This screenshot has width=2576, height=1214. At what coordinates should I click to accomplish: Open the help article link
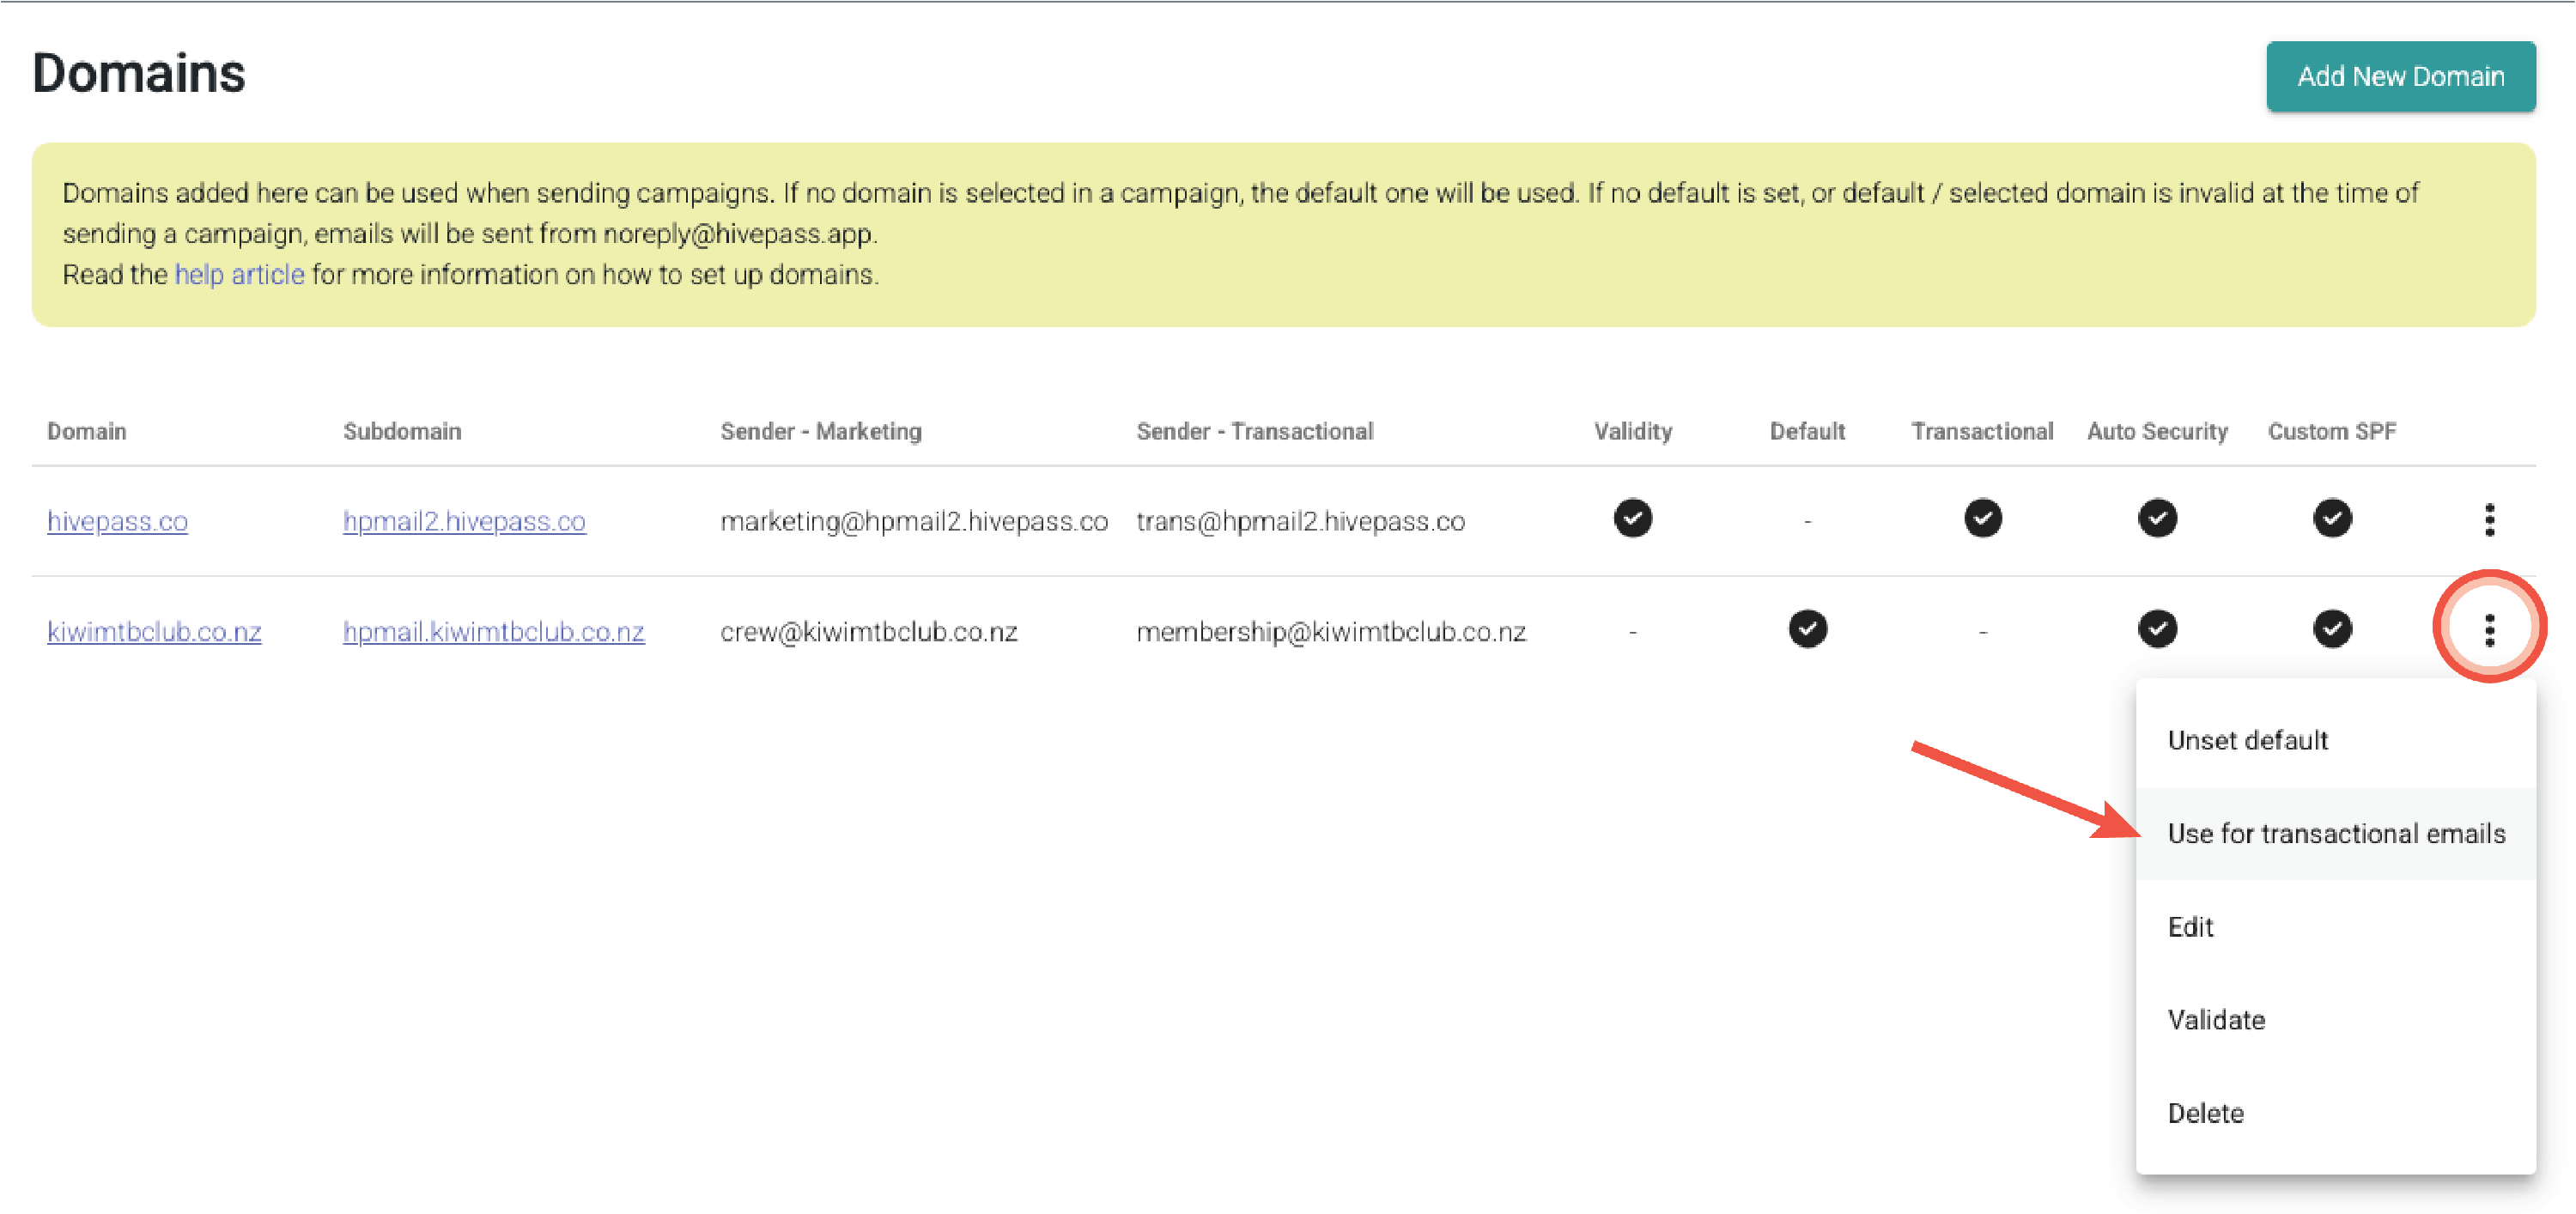click(239, 274)
